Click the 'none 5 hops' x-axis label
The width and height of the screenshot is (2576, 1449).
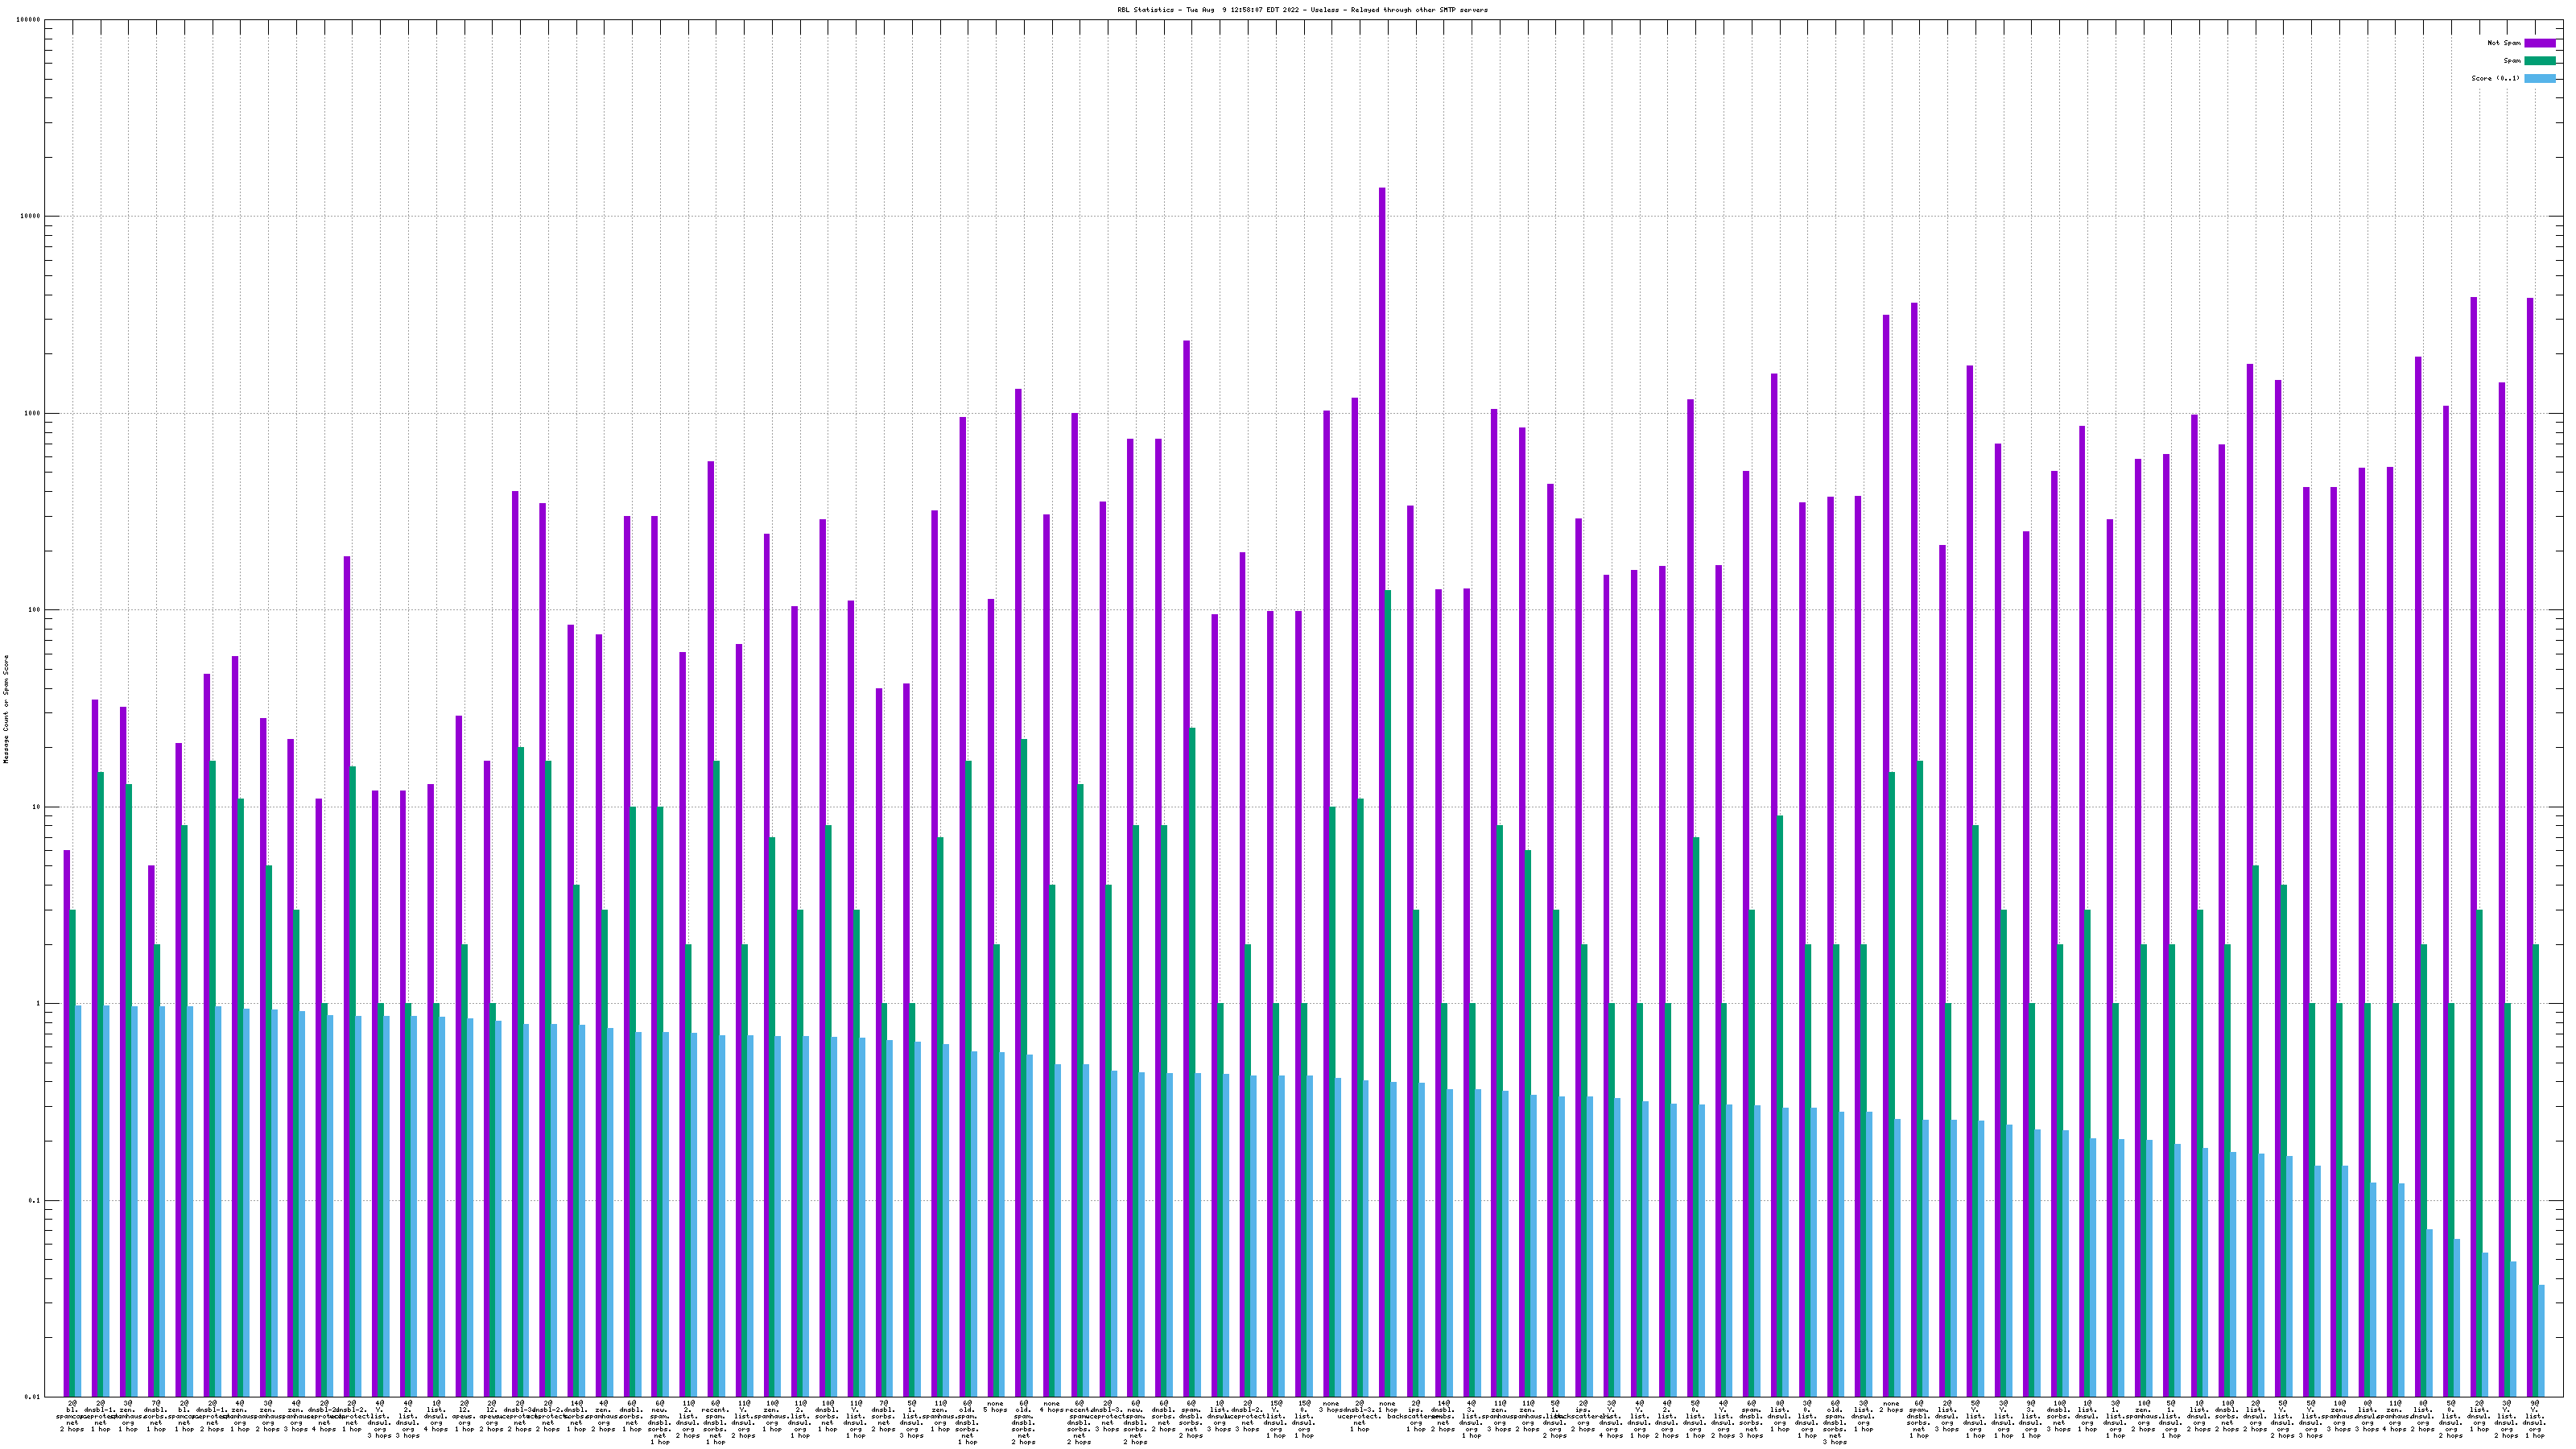[995, 1407]
